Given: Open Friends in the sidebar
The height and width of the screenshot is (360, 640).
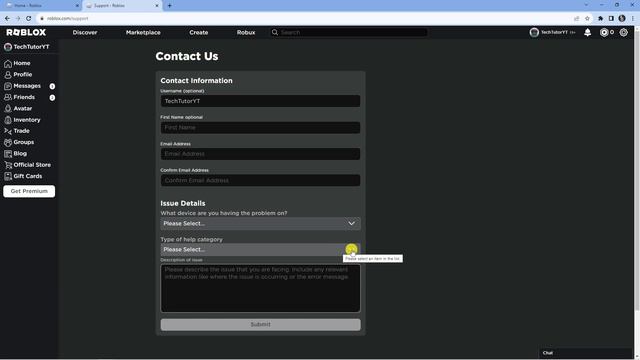Looking at the screenshot, I should coord(24,97).
